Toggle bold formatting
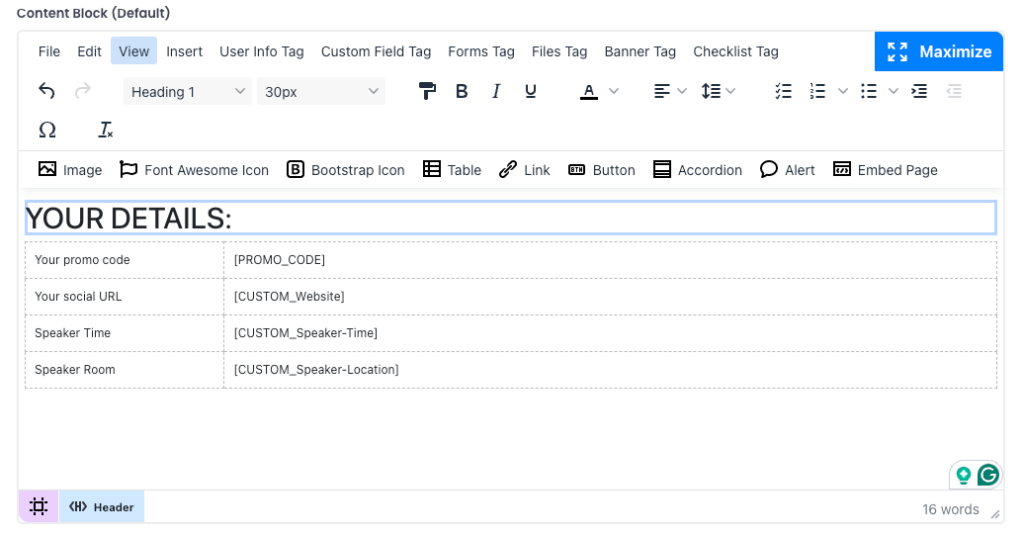 (462, 91)
